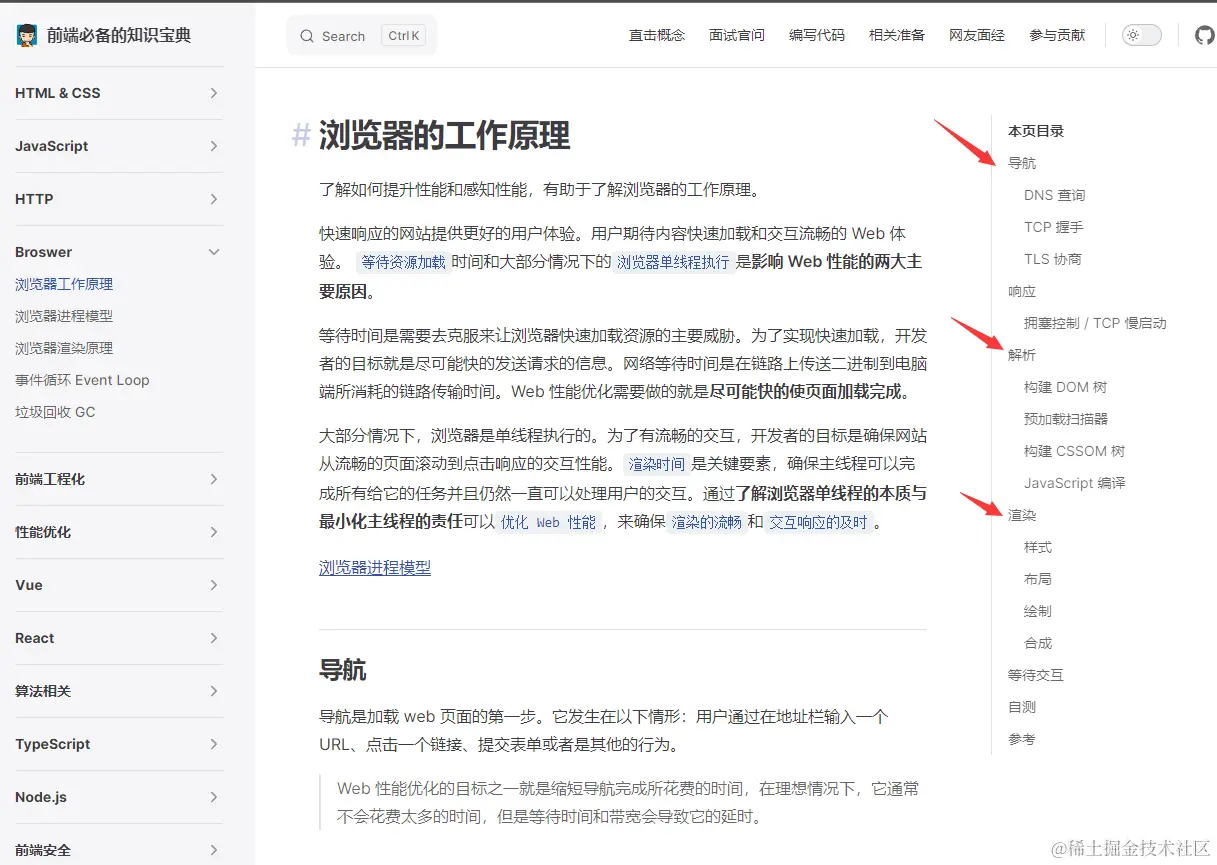Jump to 导航 in page outline
The height and width of the screenshot is (865, 1217).
(x=1022, y=163)
